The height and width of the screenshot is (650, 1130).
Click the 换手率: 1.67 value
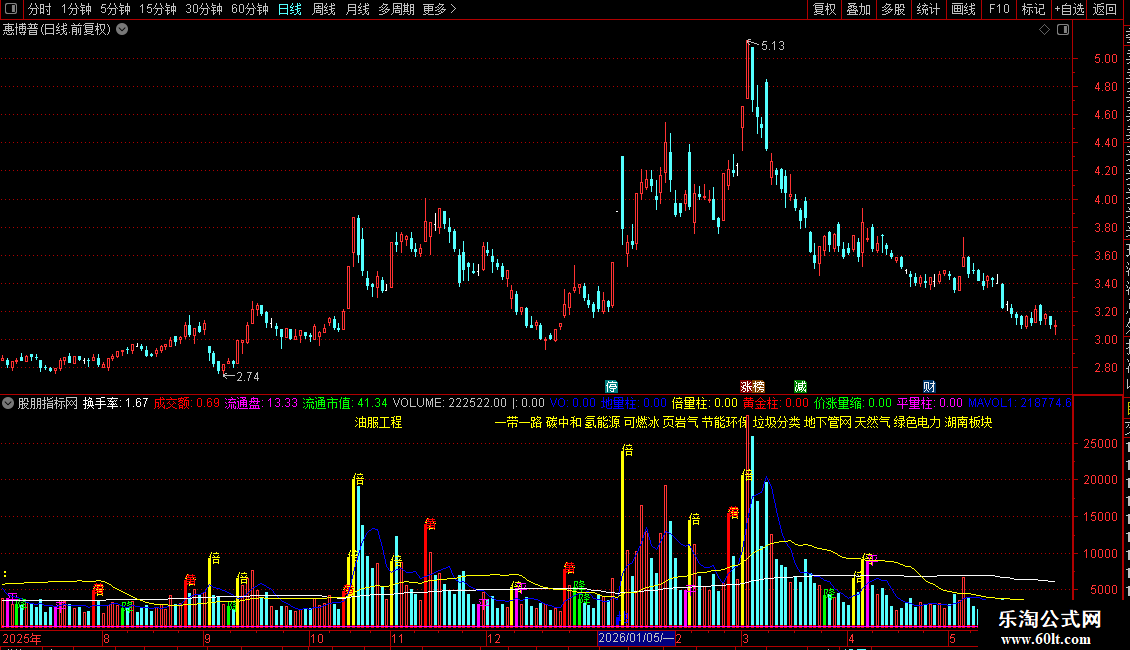[x=115, y=404]
